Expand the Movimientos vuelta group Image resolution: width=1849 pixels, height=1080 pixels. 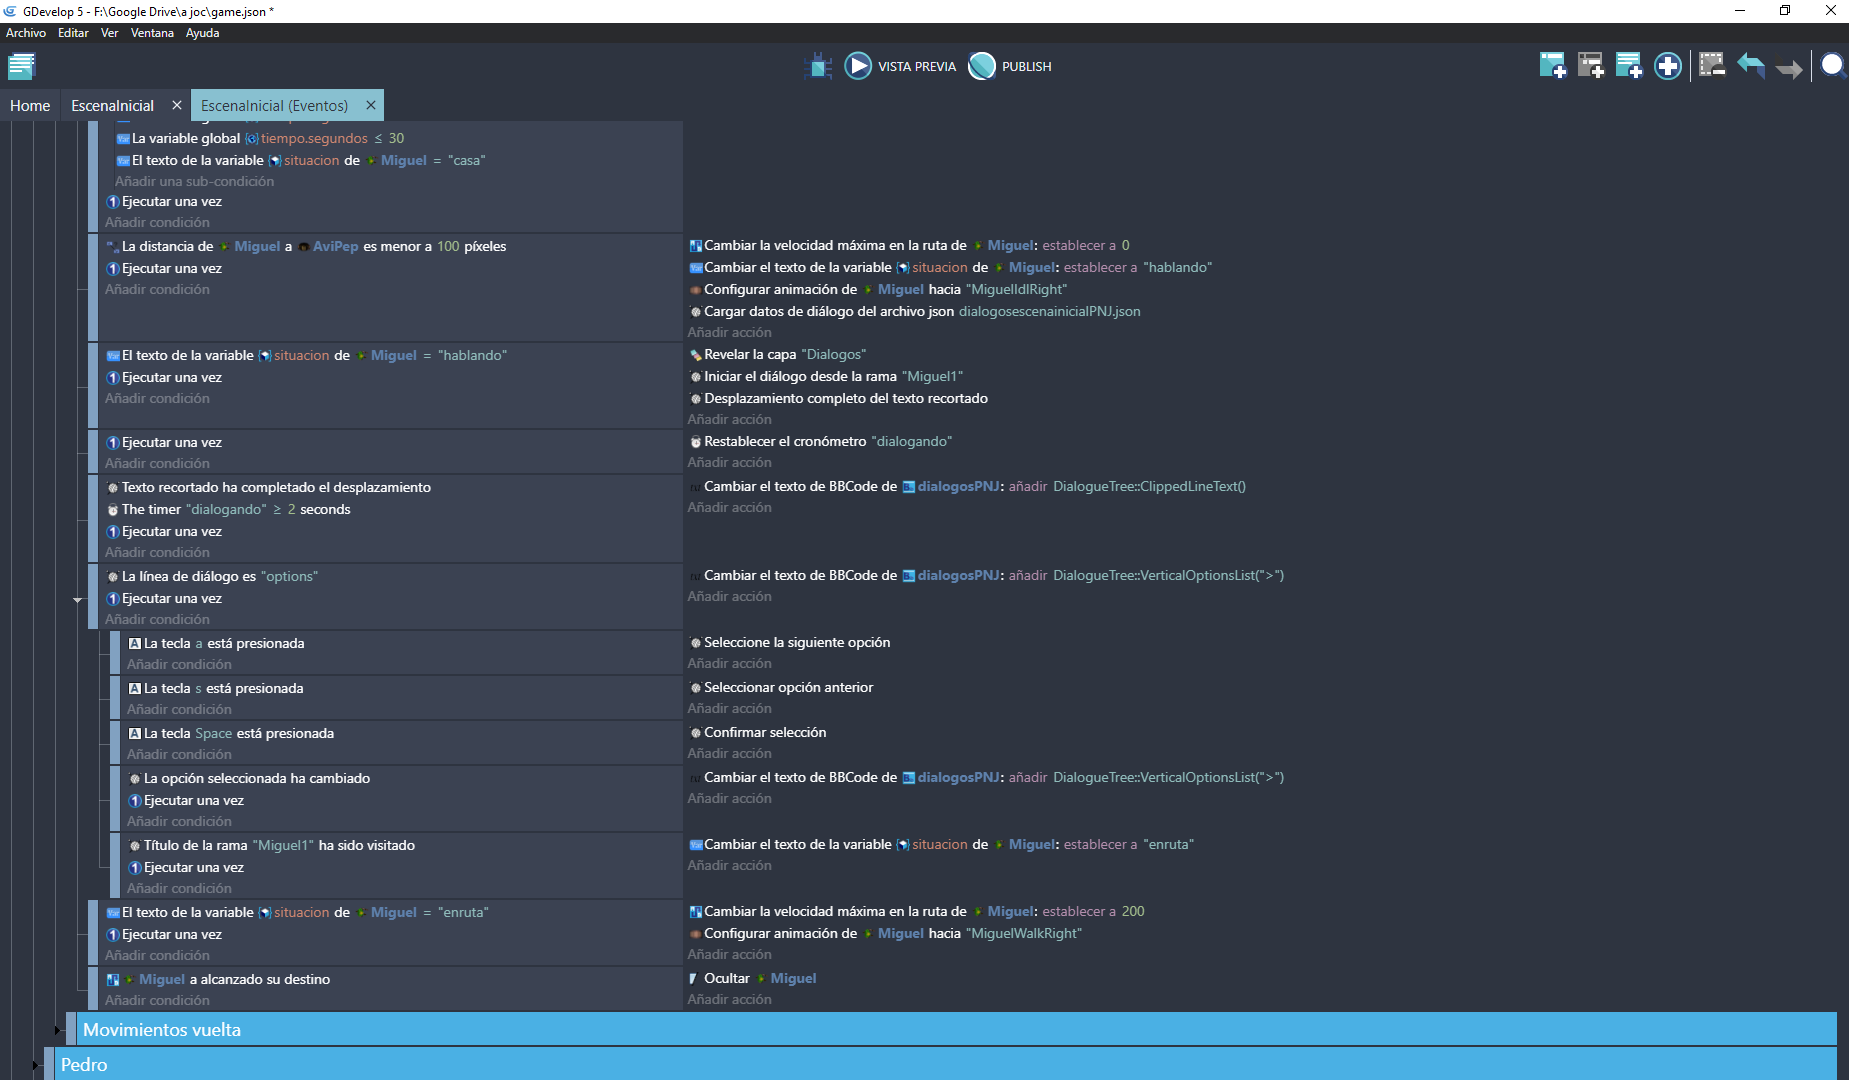coord(58,1030)
